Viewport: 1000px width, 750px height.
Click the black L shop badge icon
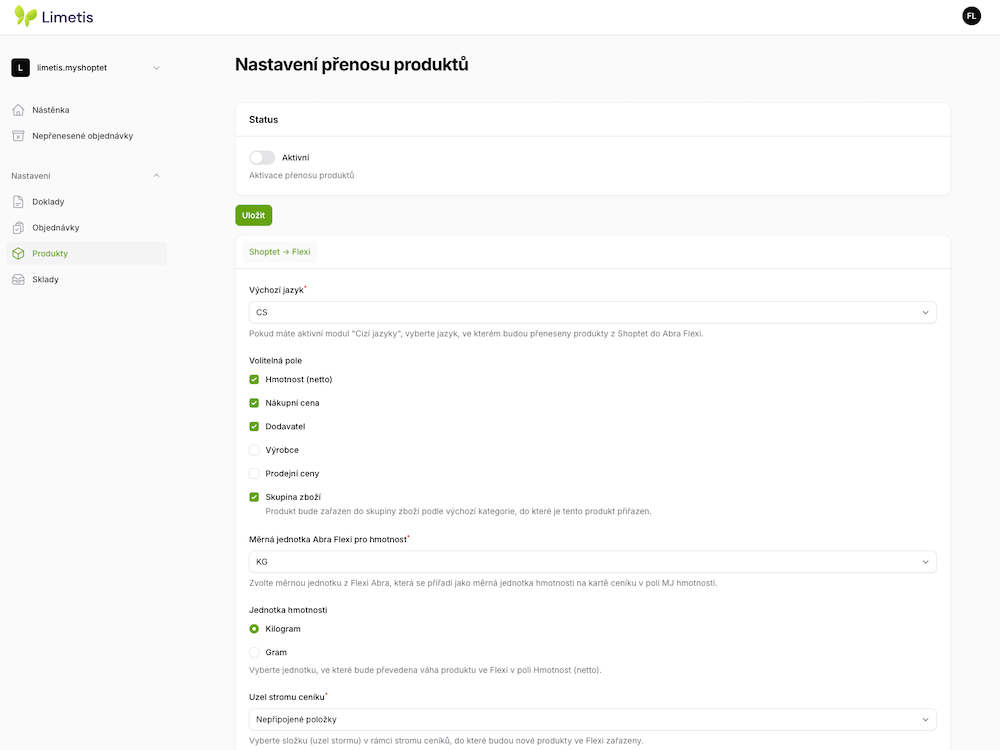(20, 68)
